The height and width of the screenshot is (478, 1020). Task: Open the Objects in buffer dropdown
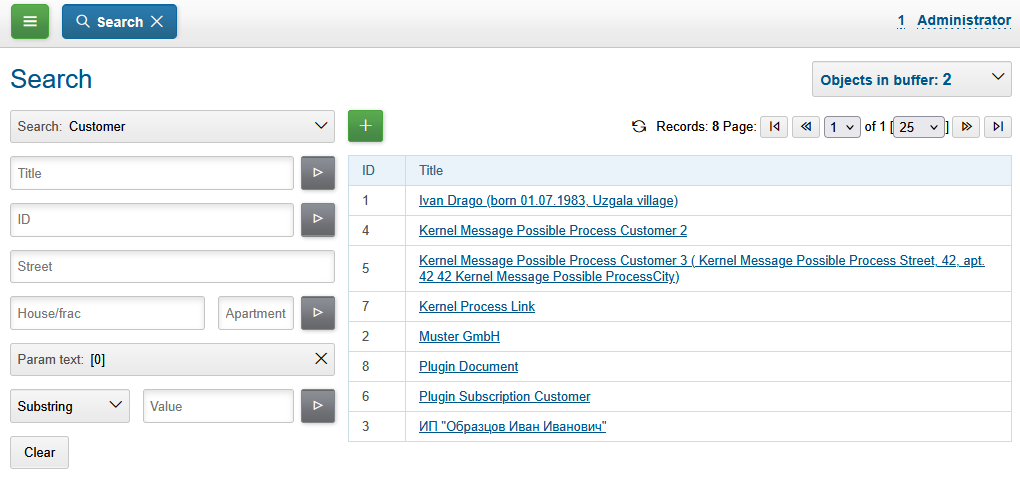click(911, 79)
